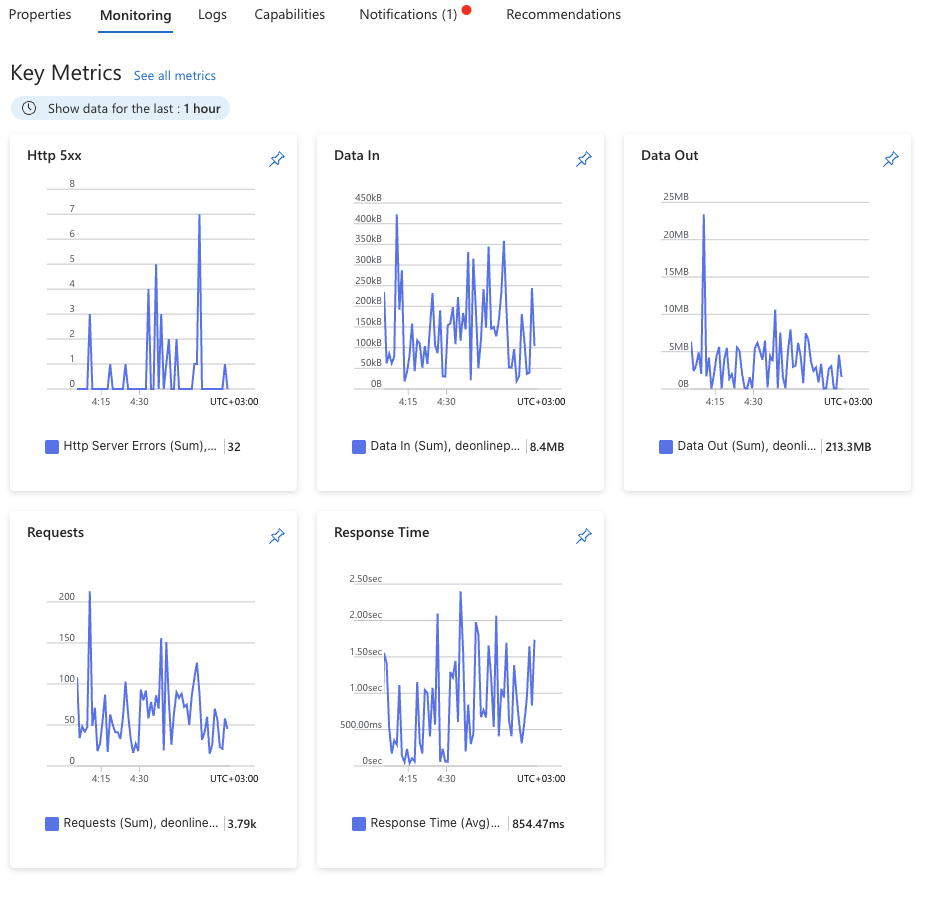Open the See all metrics link
928x897 pixels.
(x=174, y=75)
